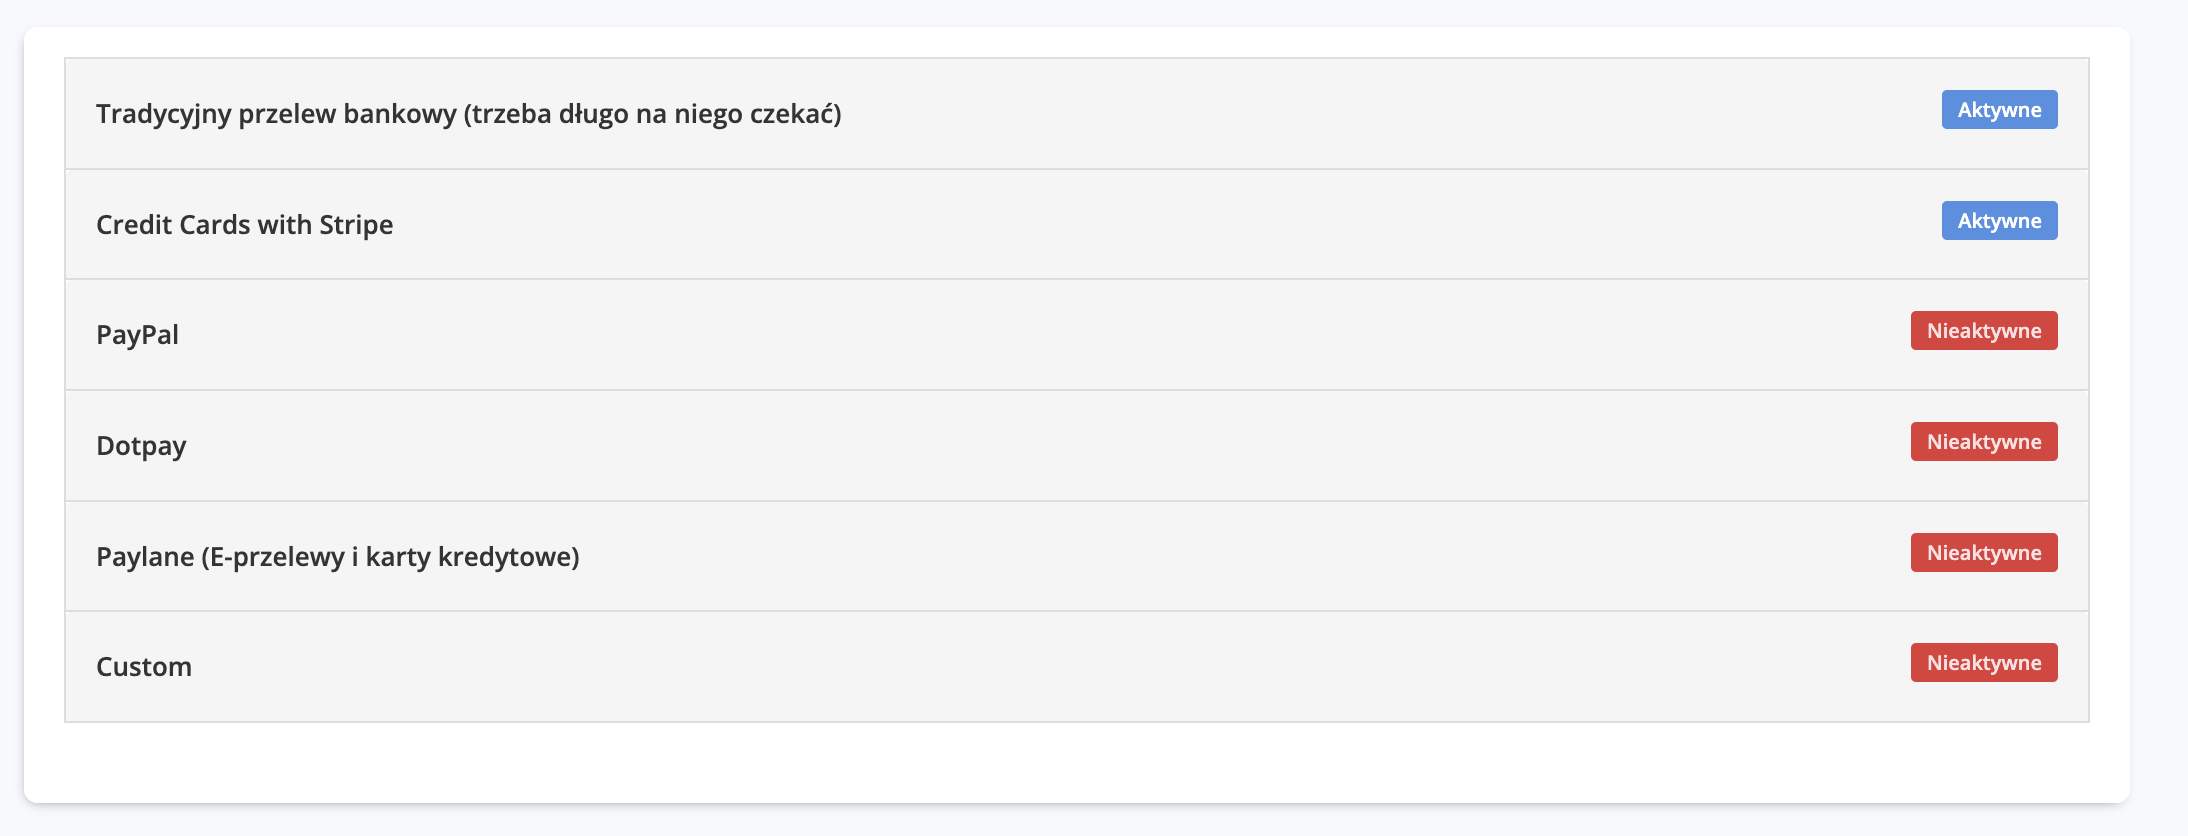
Task: Click the Aktywne badge on the Stripe row
Action: click(x=1999, y=221)
